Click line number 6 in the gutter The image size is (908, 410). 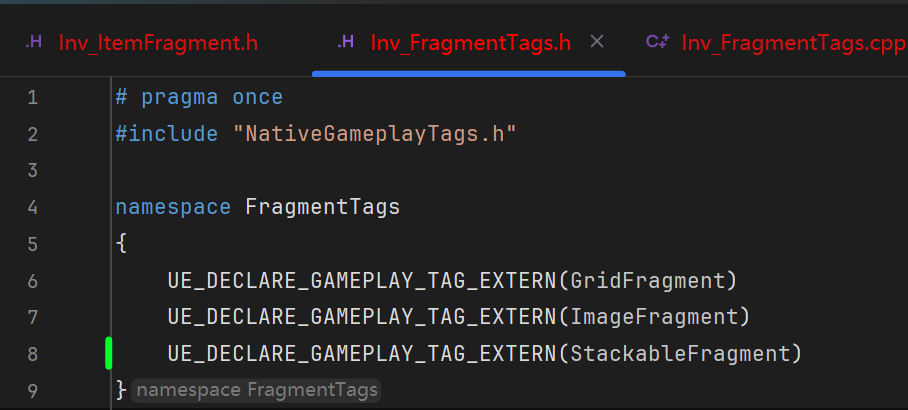pyautogui.click(x=33, y=281)
